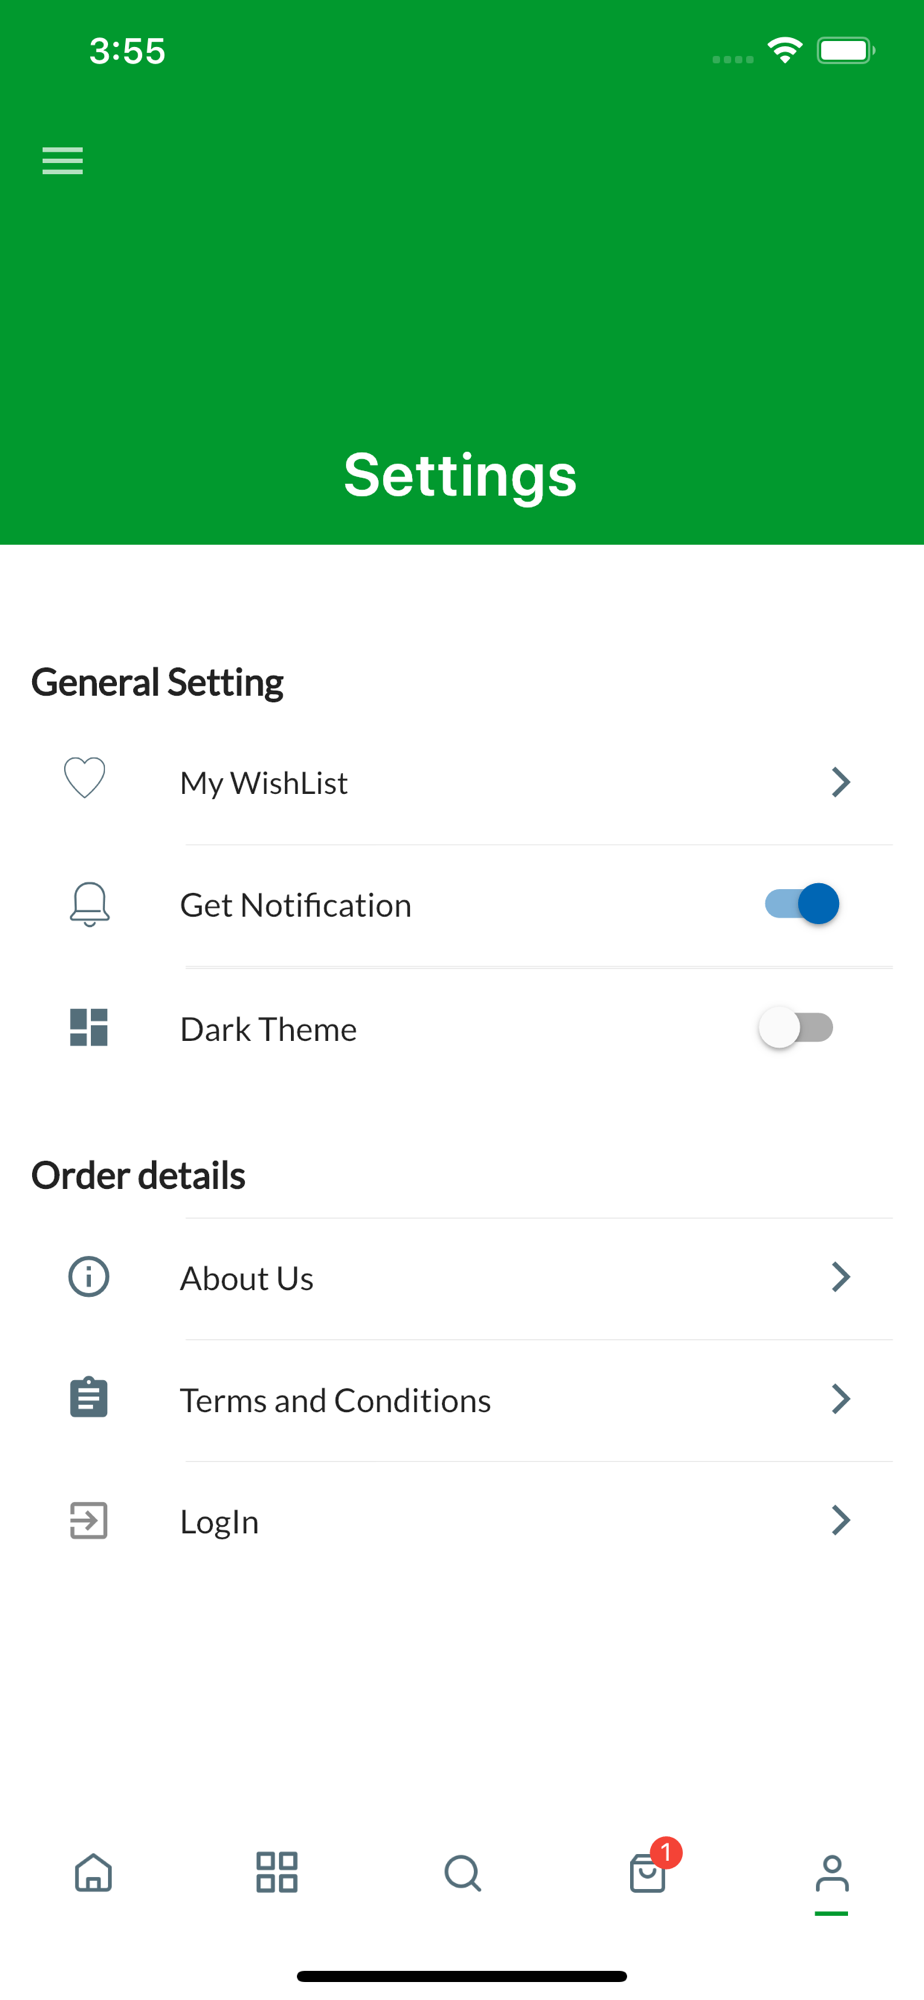Screen dimensions: 924x2000
Task: Open Terms and Conditions text link
Action: 335,1400
